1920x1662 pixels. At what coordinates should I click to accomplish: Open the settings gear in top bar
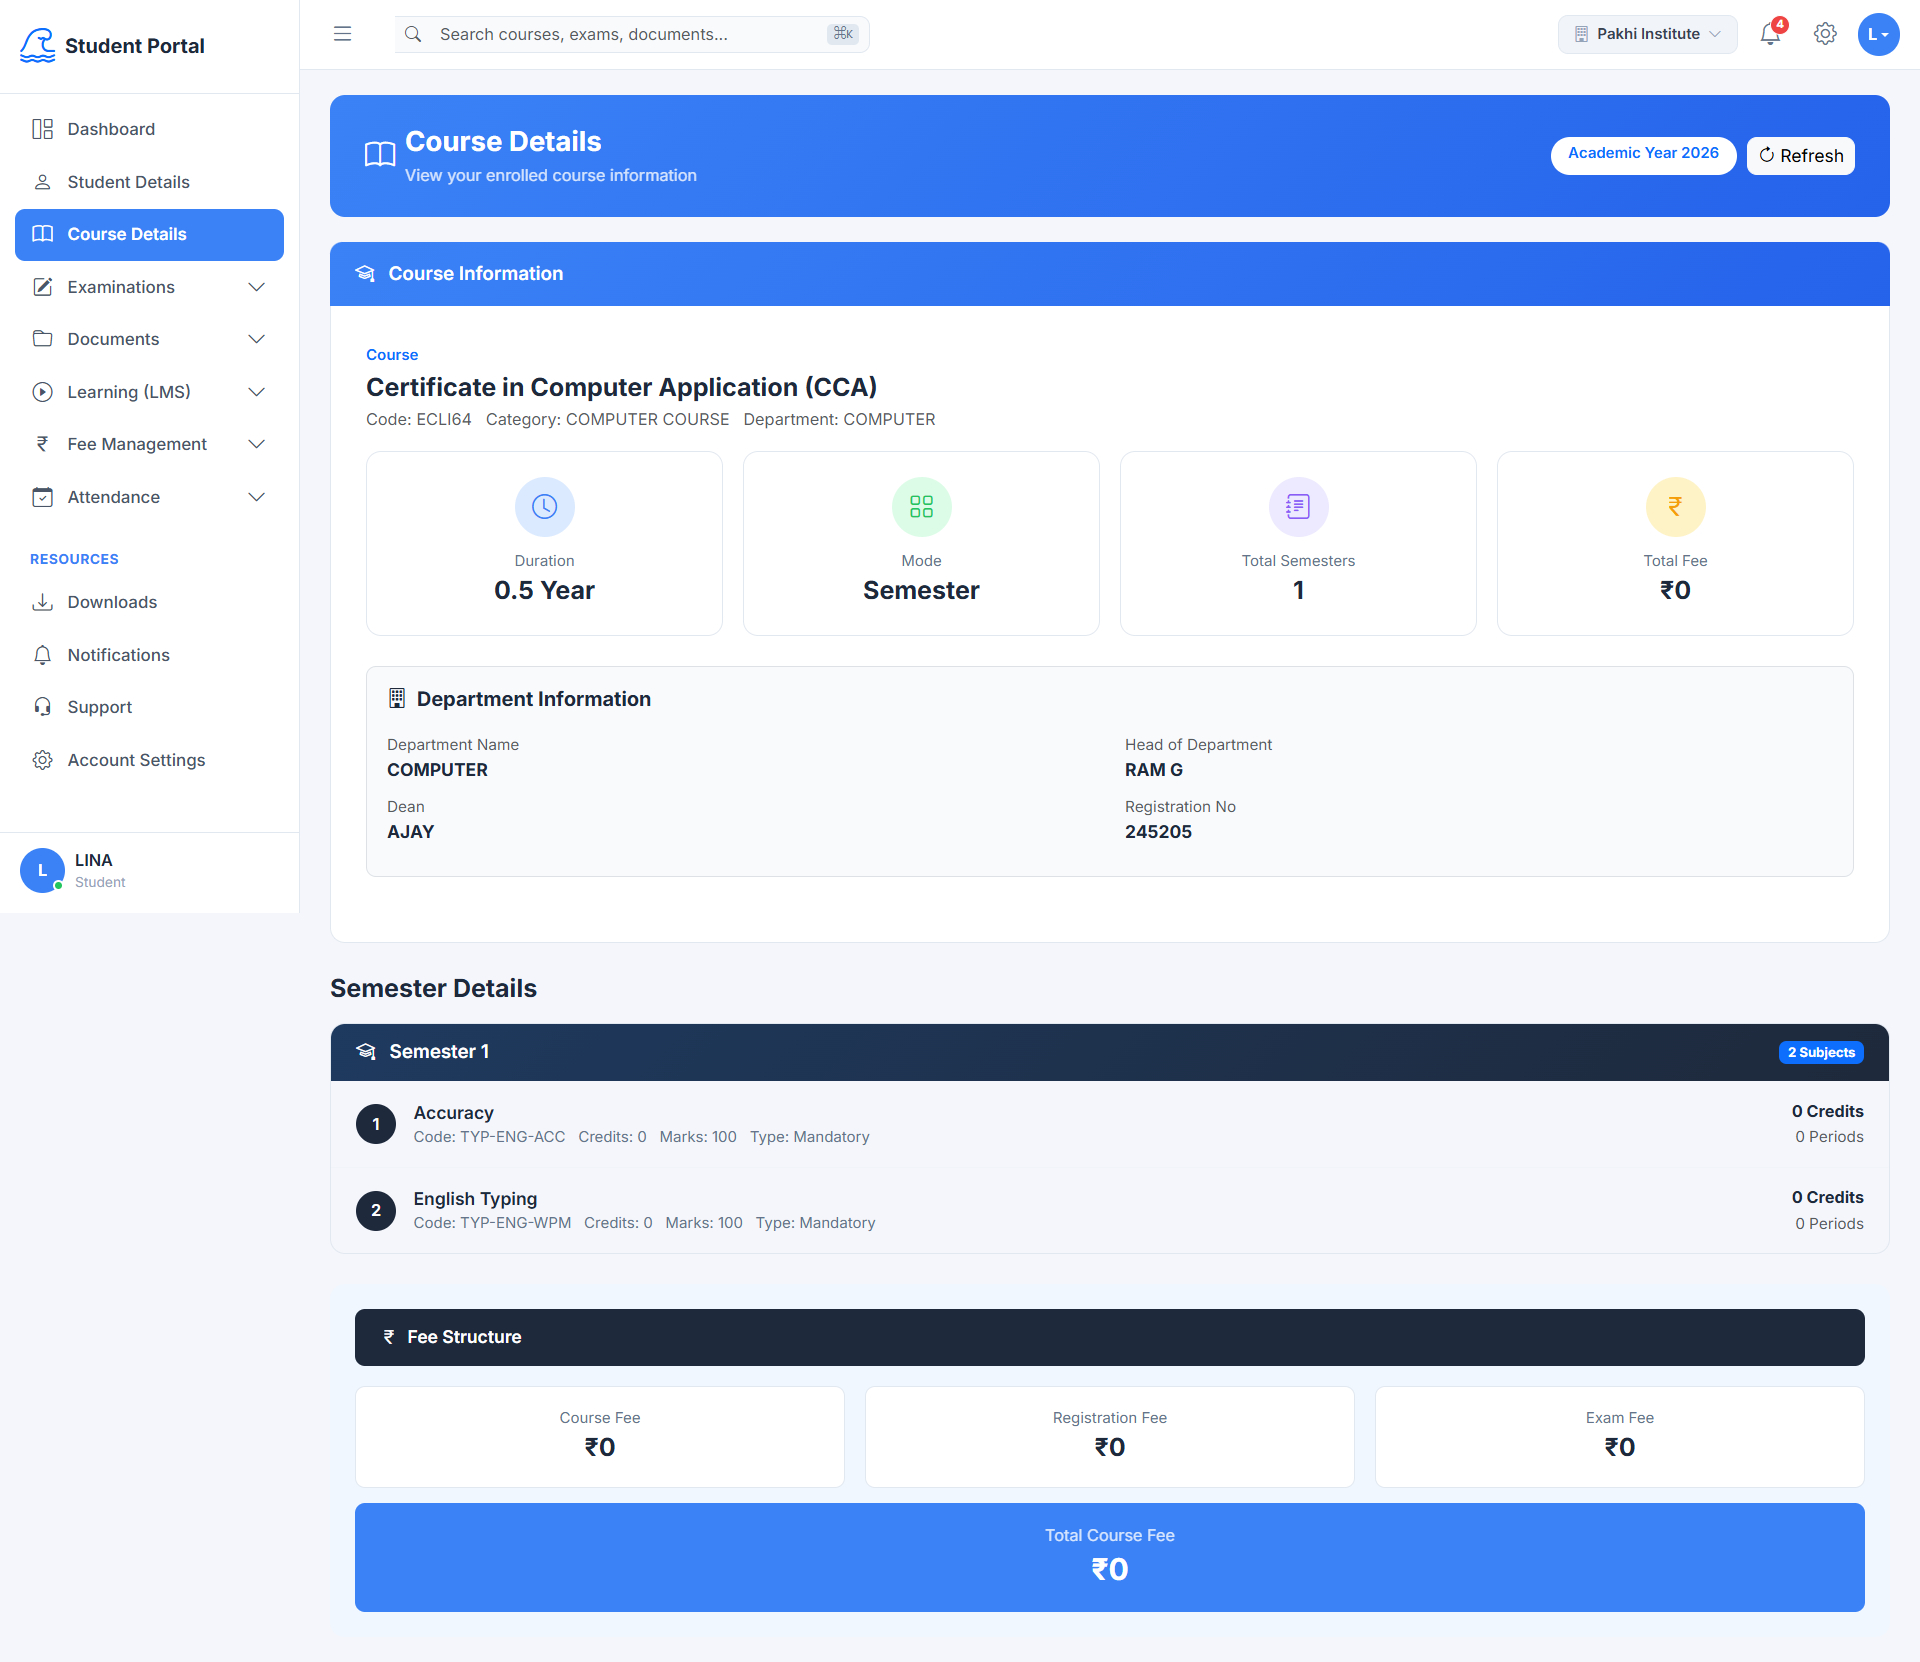(1825, 34)
